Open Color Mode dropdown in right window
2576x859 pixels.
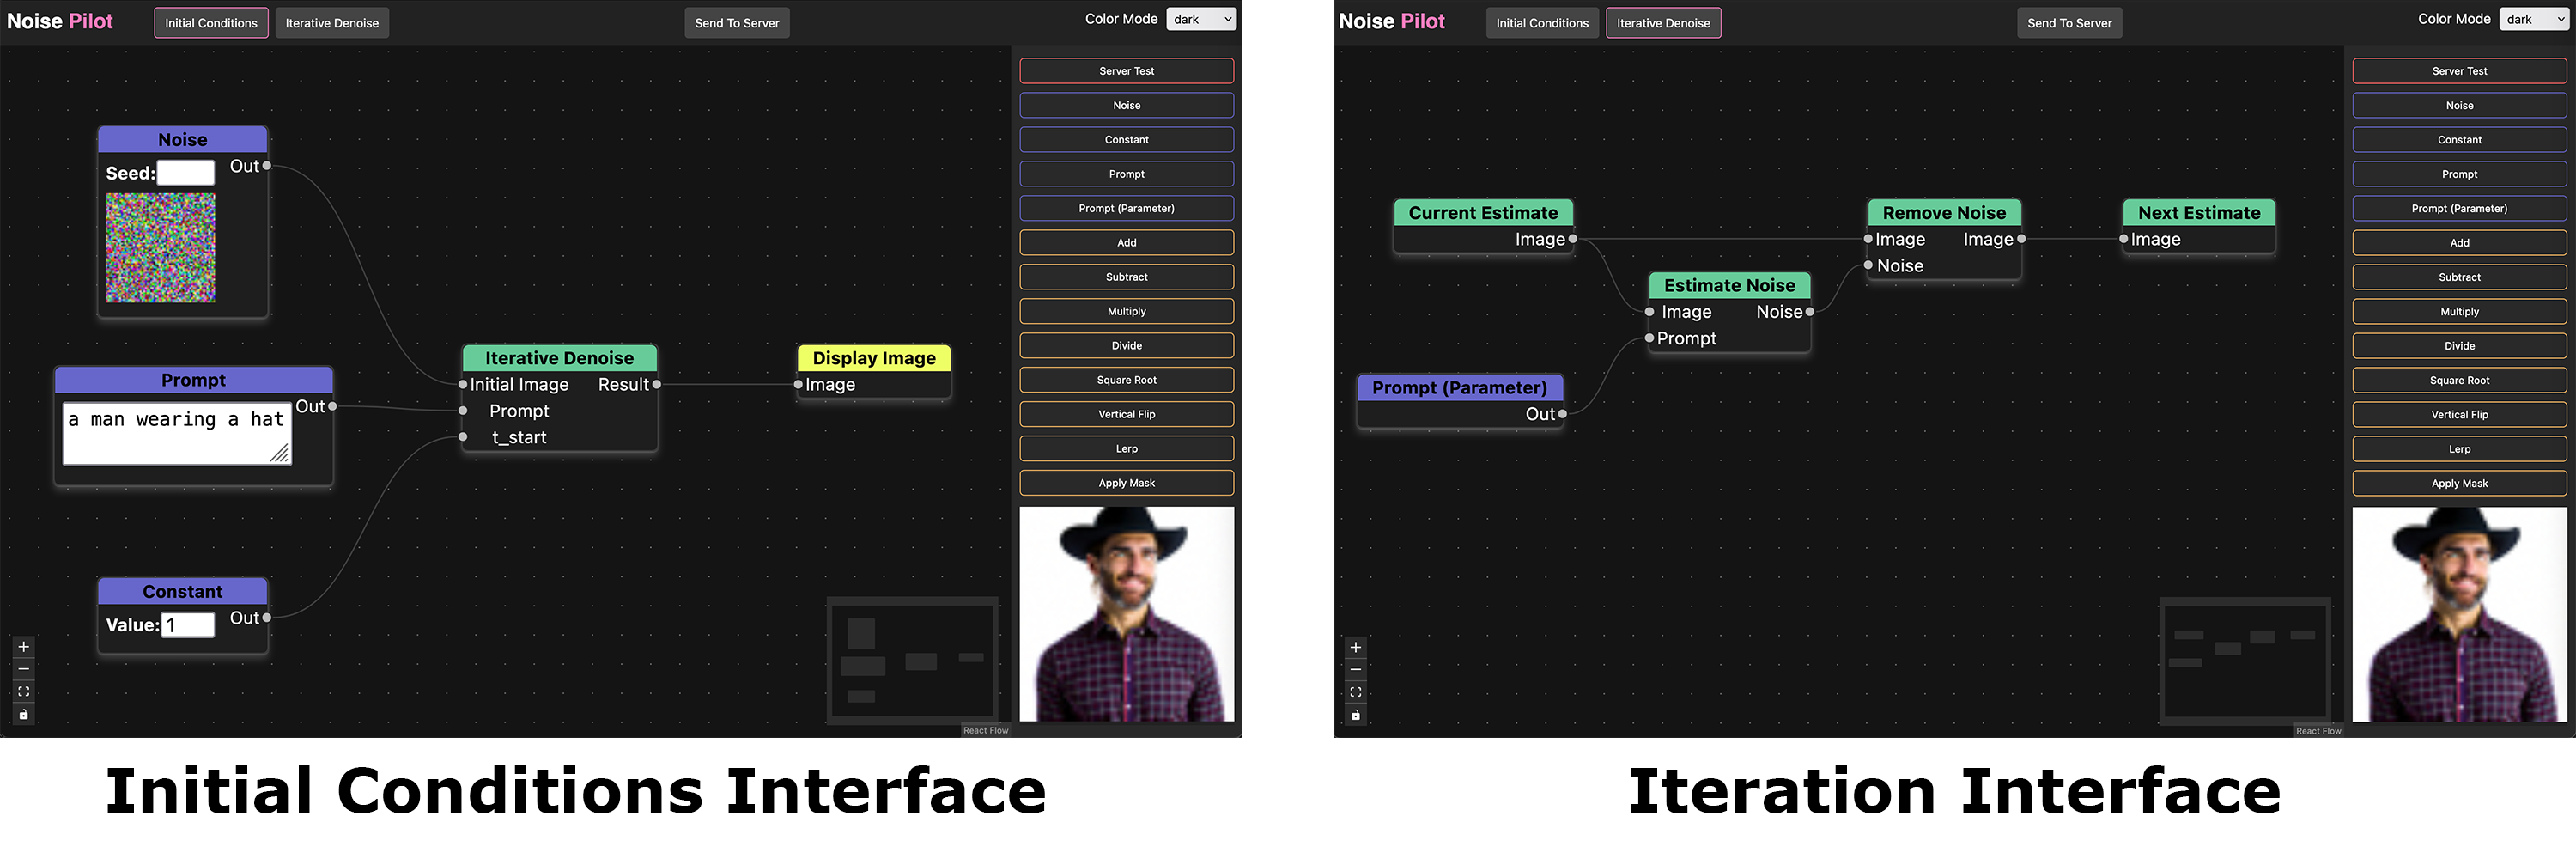point(2534,19)
